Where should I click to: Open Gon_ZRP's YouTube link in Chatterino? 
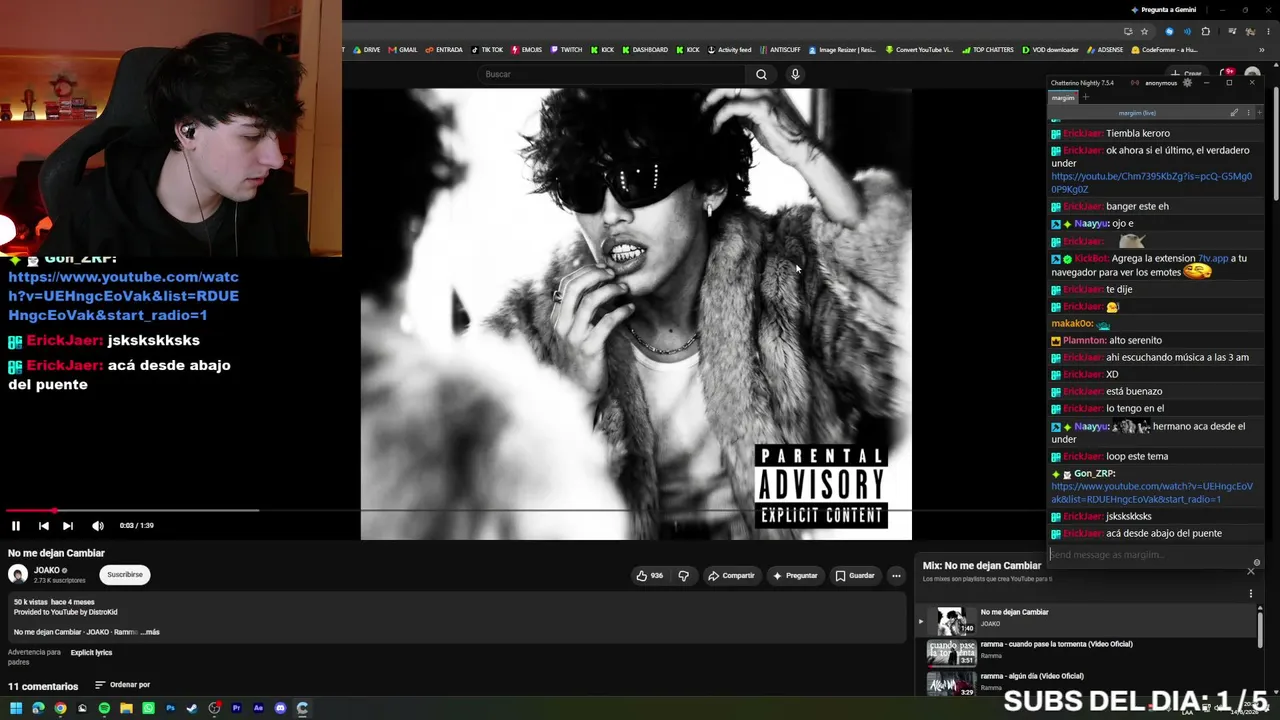(x=1152, y=493)
